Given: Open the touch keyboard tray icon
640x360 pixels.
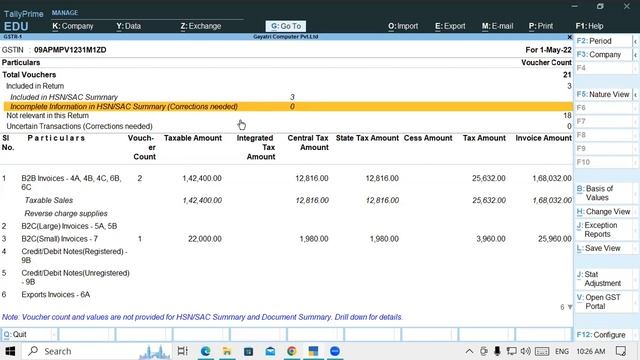Looking at the screenshot, I should pos(542,351).
